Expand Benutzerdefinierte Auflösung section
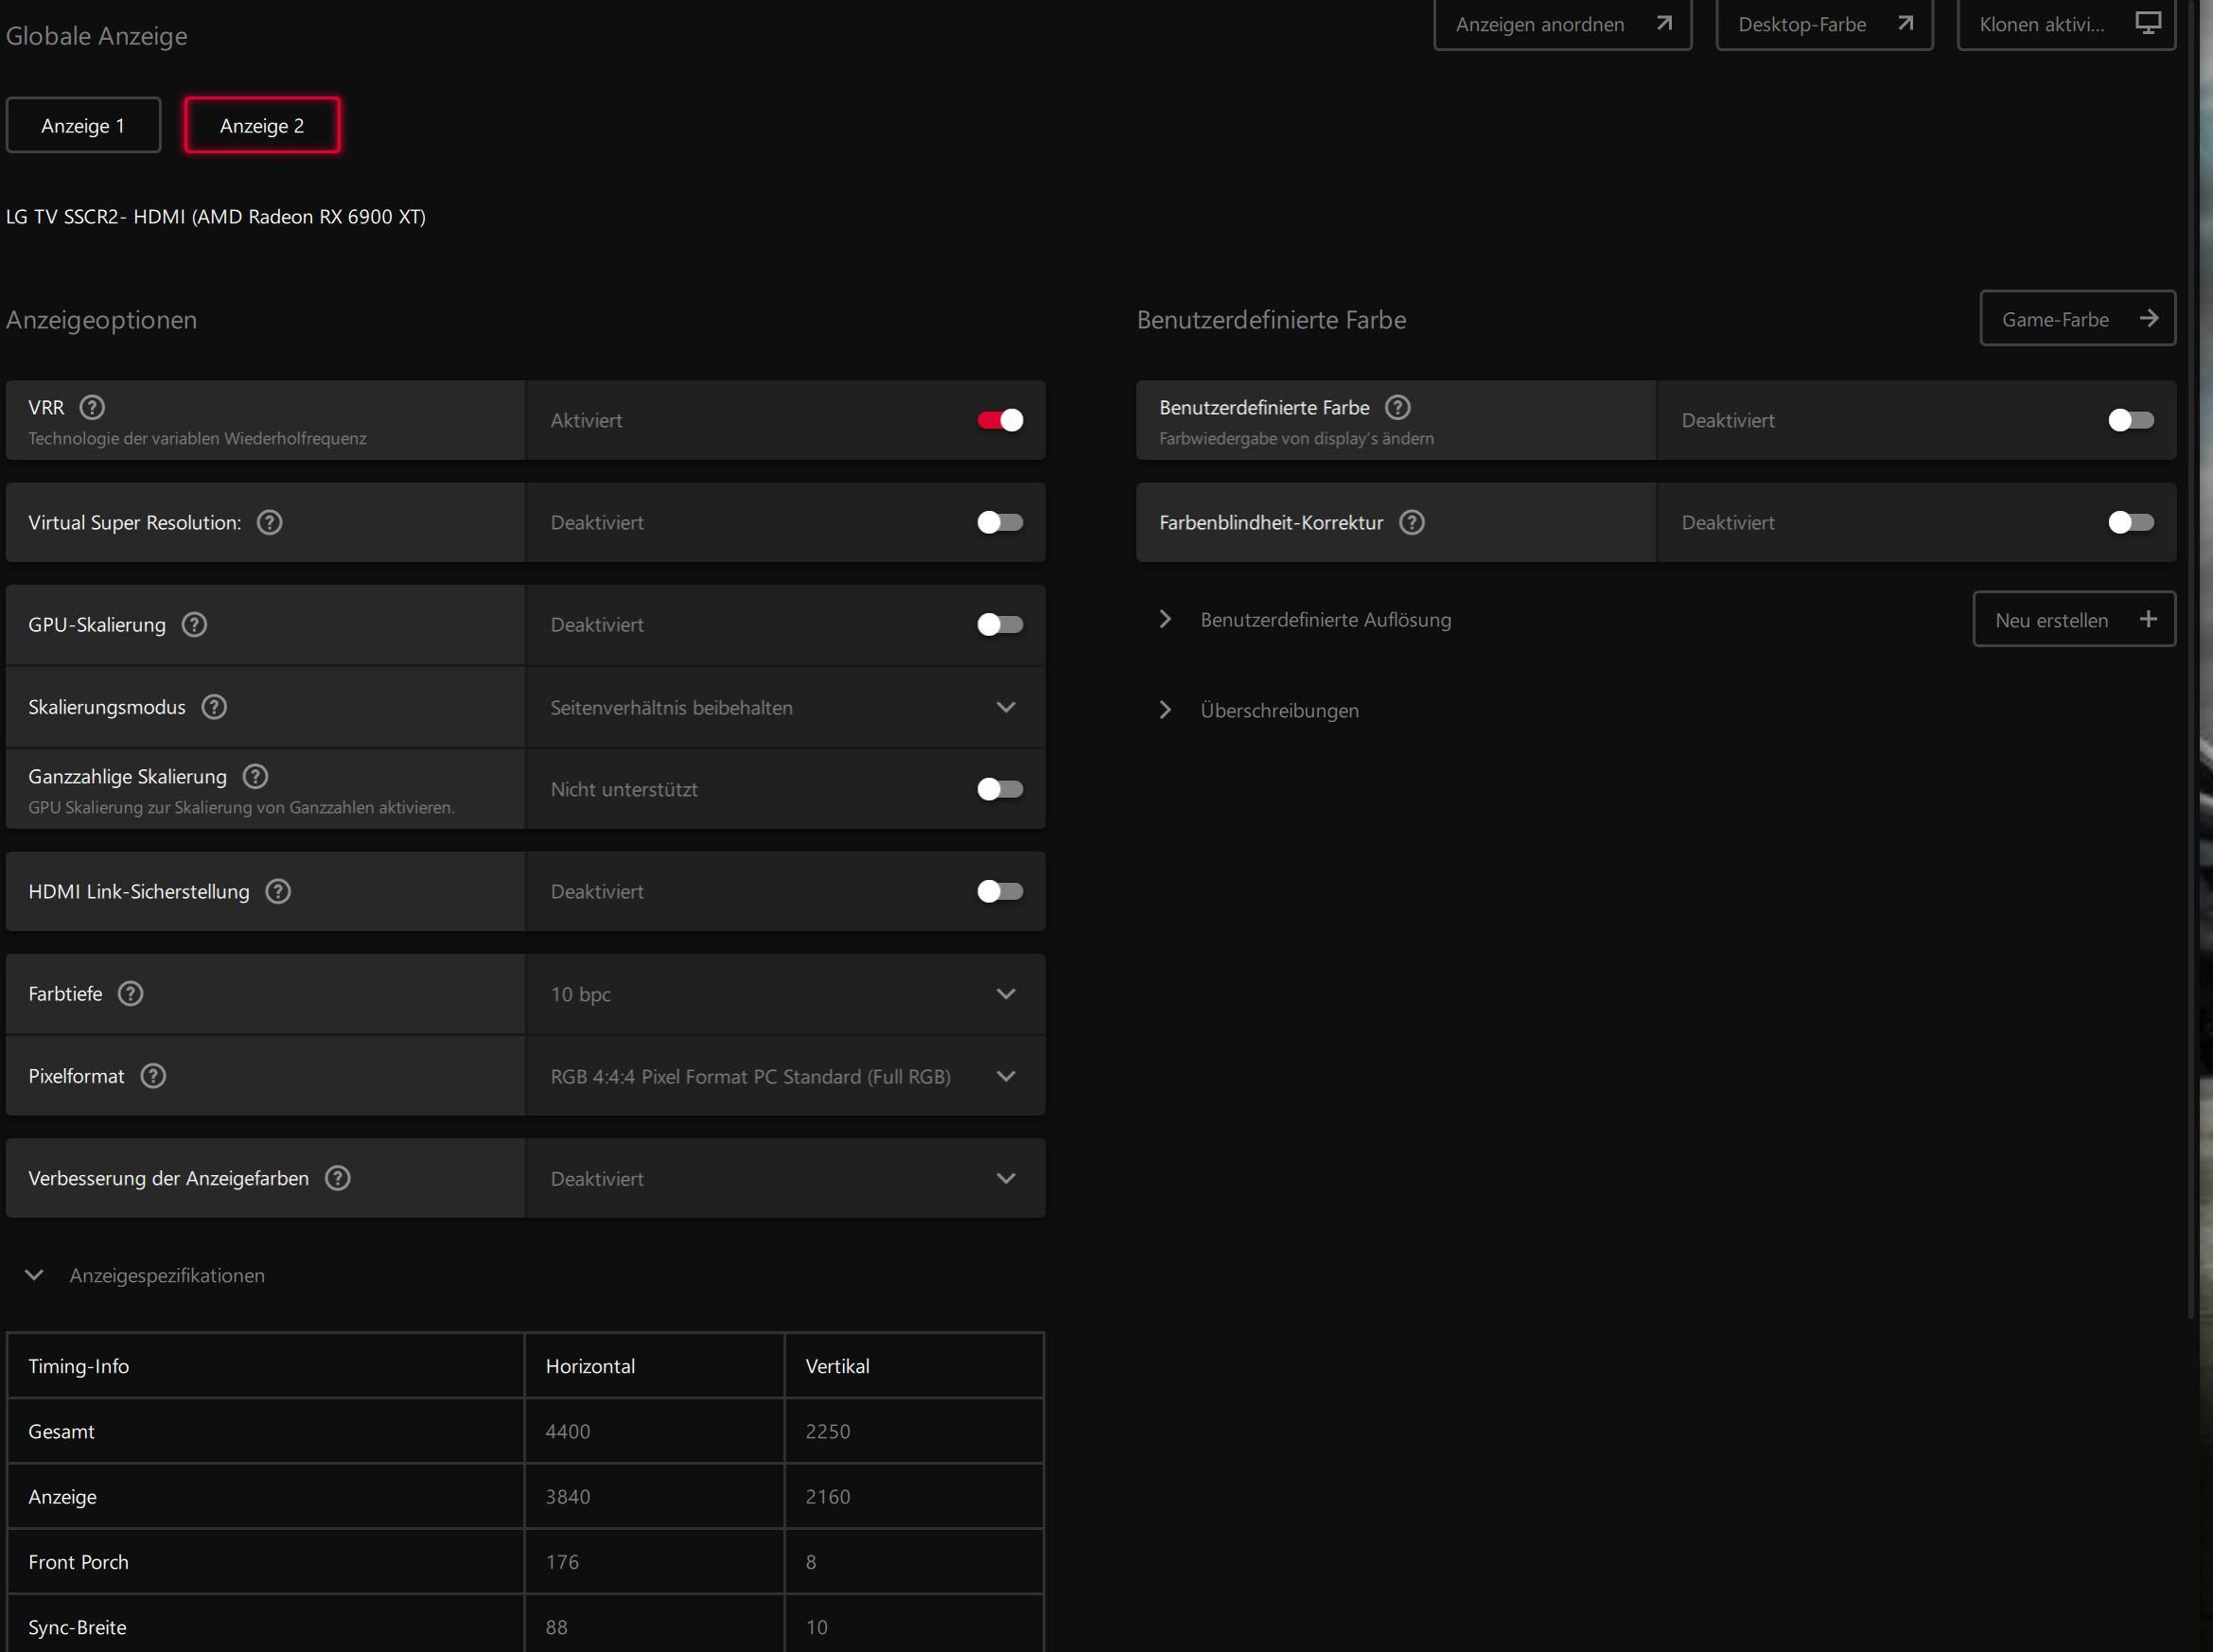This screenshot has height=1652, width=2213. [x=1165, y=619]
